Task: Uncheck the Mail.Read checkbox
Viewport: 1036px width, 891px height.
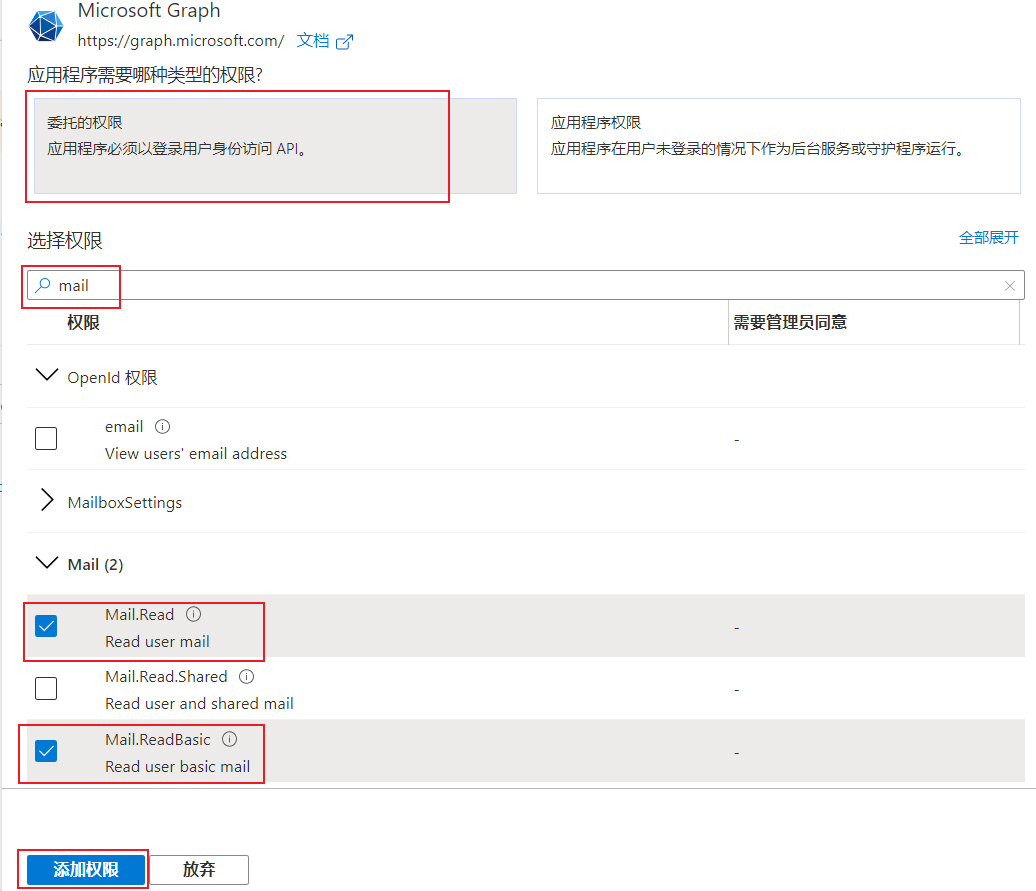Action: click(46, 626)
